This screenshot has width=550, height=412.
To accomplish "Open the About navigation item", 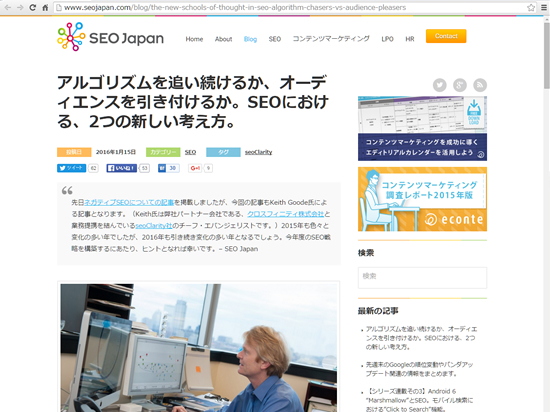I will (x=223, y=39).
